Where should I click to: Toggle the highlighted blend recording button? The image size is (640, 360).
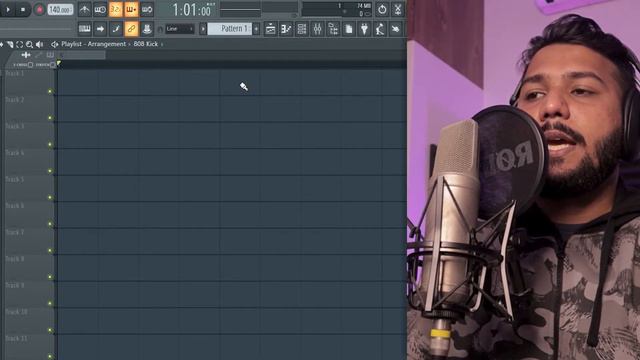coord(131,9)
